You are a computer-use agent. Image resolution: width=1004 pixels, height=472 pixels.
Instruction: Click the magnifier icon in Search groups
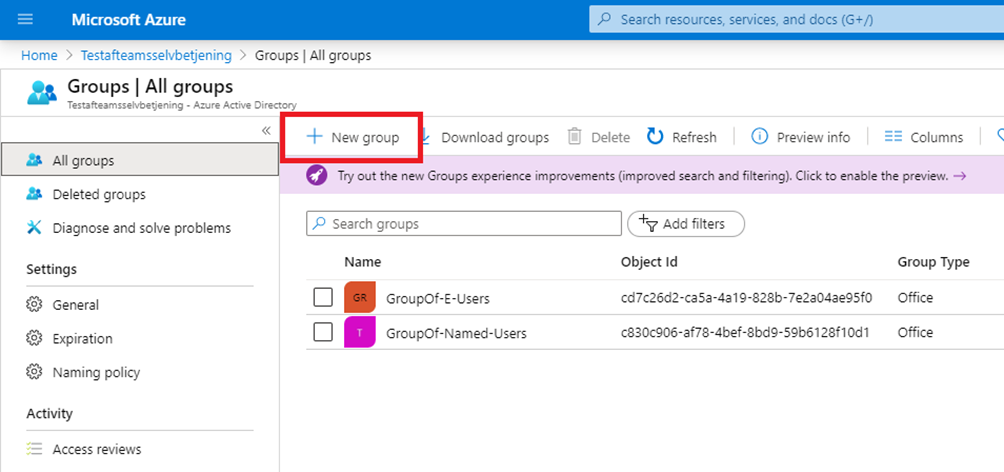coord(320,224)
